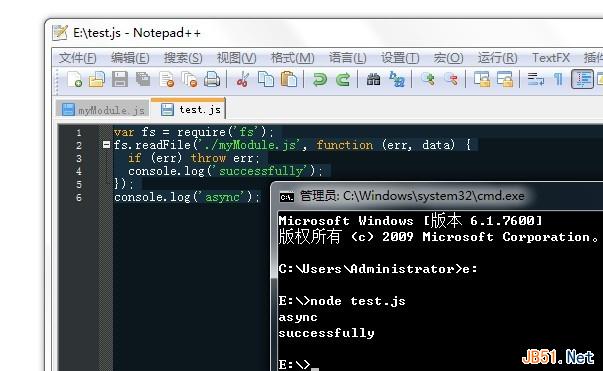Redo the edit with green arrow
Viewport: 603px width, 371px height.
(343, 80)
